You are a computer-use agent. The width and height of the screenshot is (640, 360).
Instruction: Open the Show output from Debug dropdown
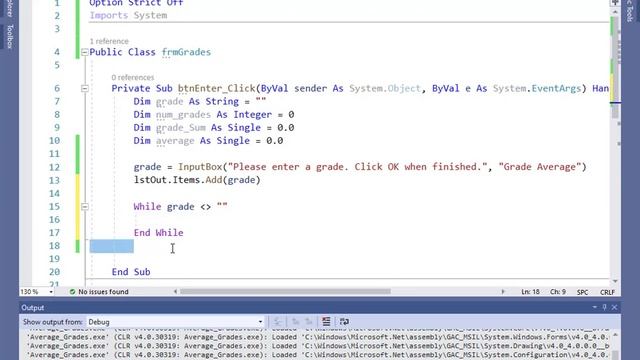tap(260, 322)
